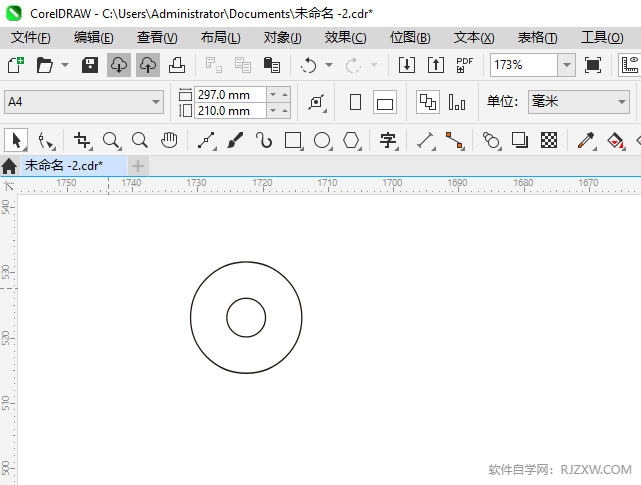Switch to landscape orientation
Screen dimensions: 641x485
pos(385,102)
